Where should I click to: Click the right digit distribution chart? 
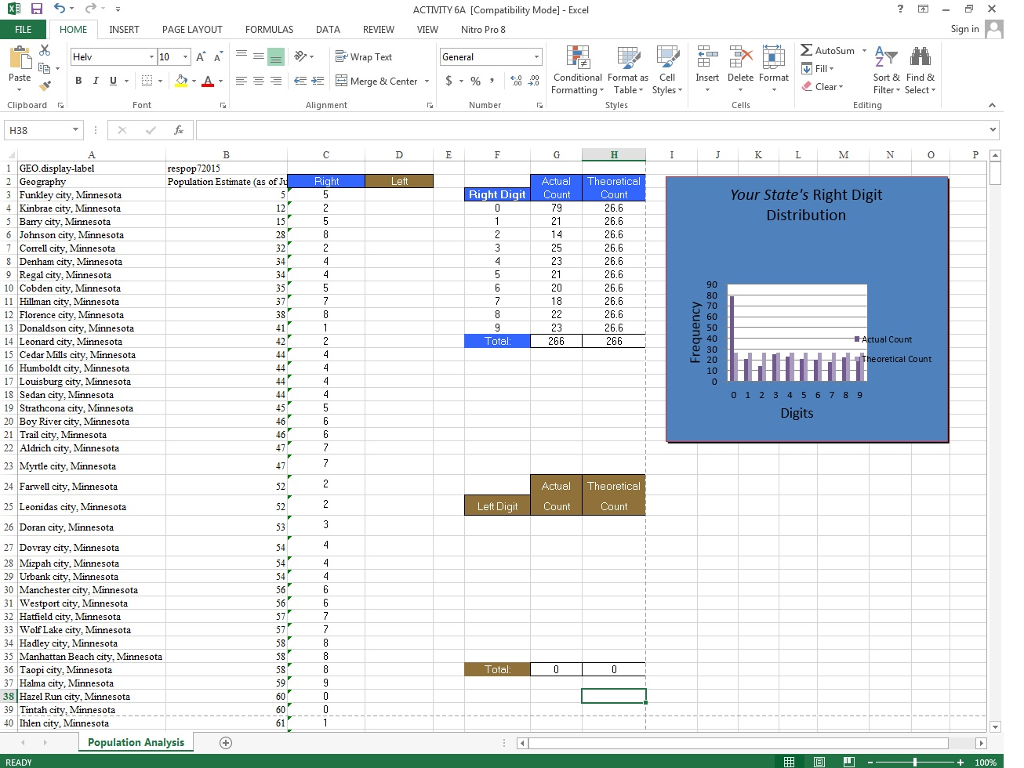click(807, 310)
